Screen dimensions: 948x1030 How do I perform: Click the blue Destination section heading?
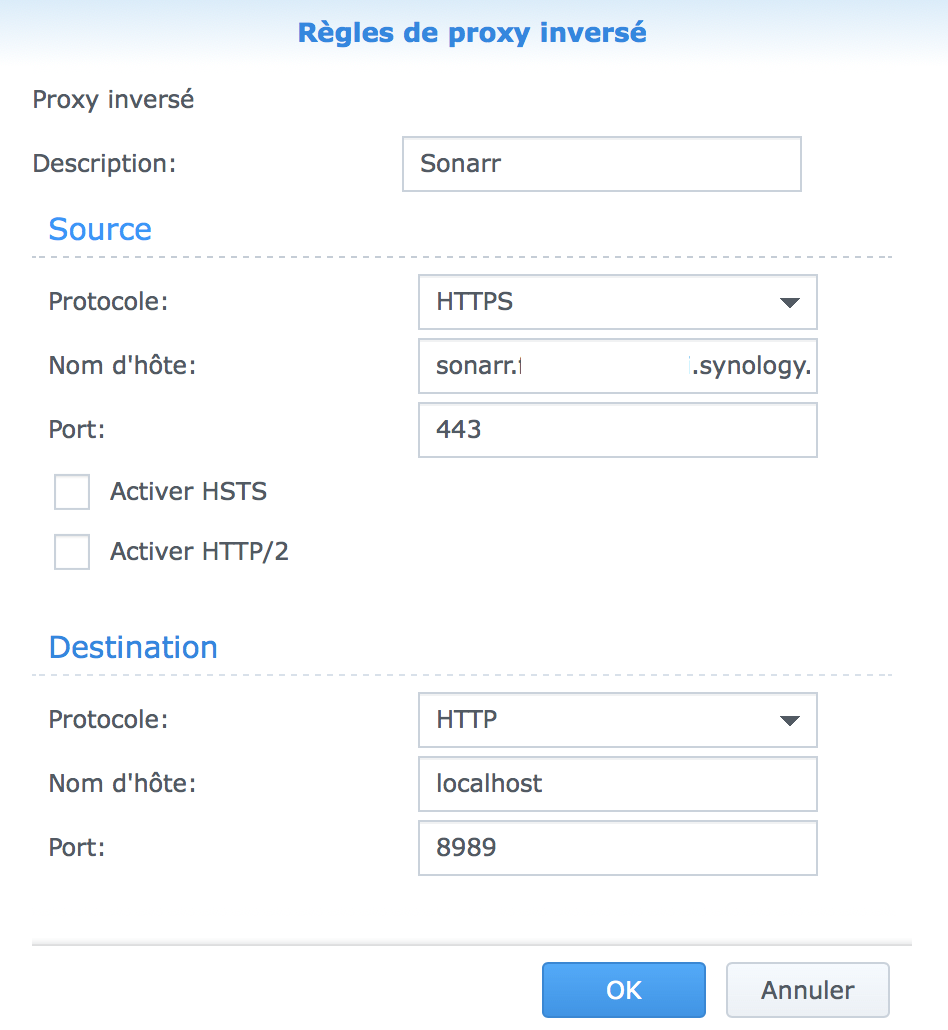(133, 647)
